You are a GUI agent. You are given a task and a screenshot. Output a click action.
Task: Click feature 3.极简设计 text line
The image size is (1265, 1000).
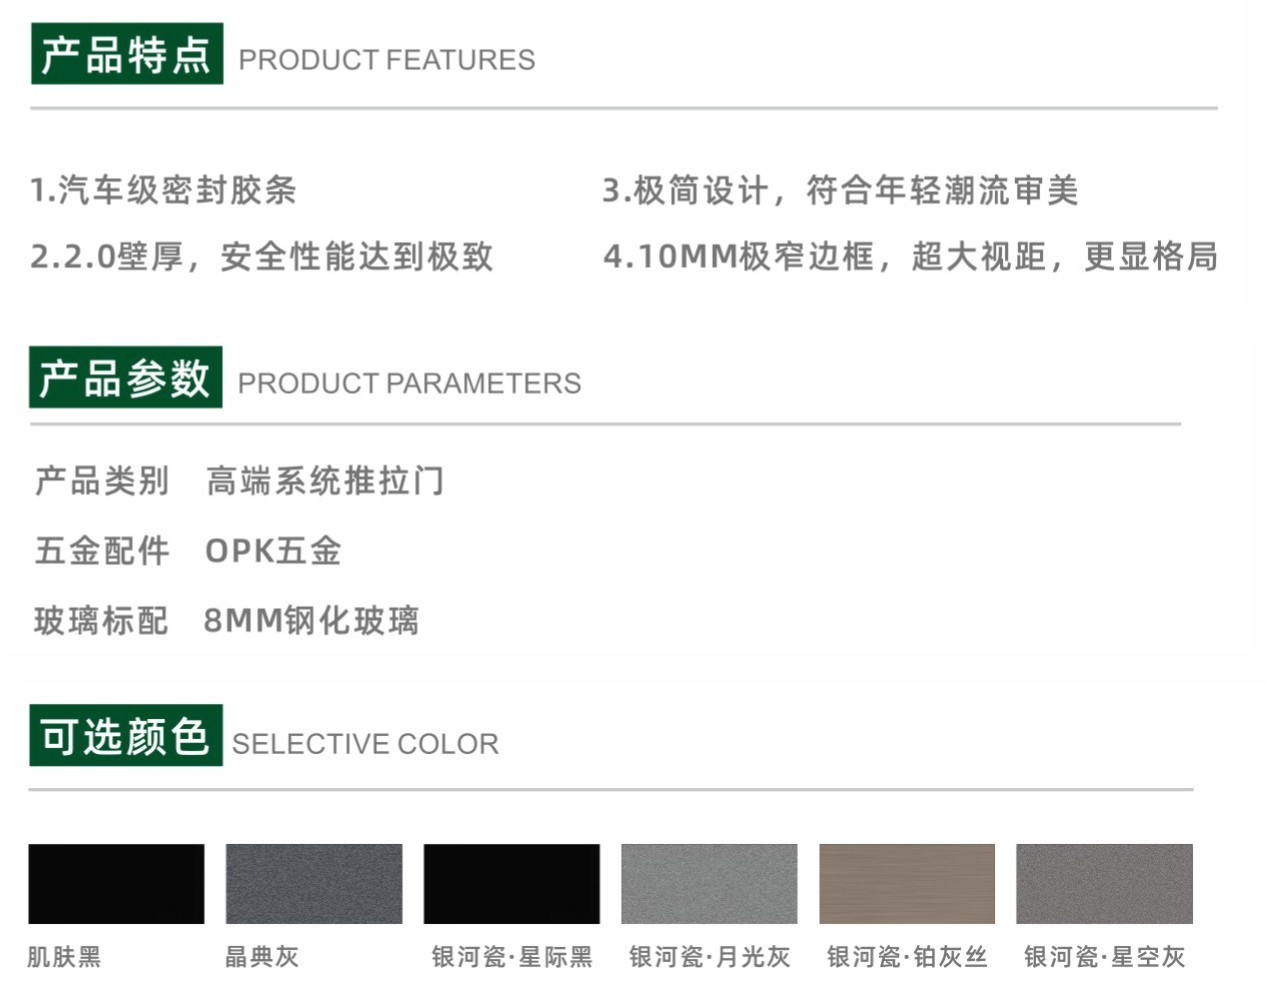click(x=840, y=190)
